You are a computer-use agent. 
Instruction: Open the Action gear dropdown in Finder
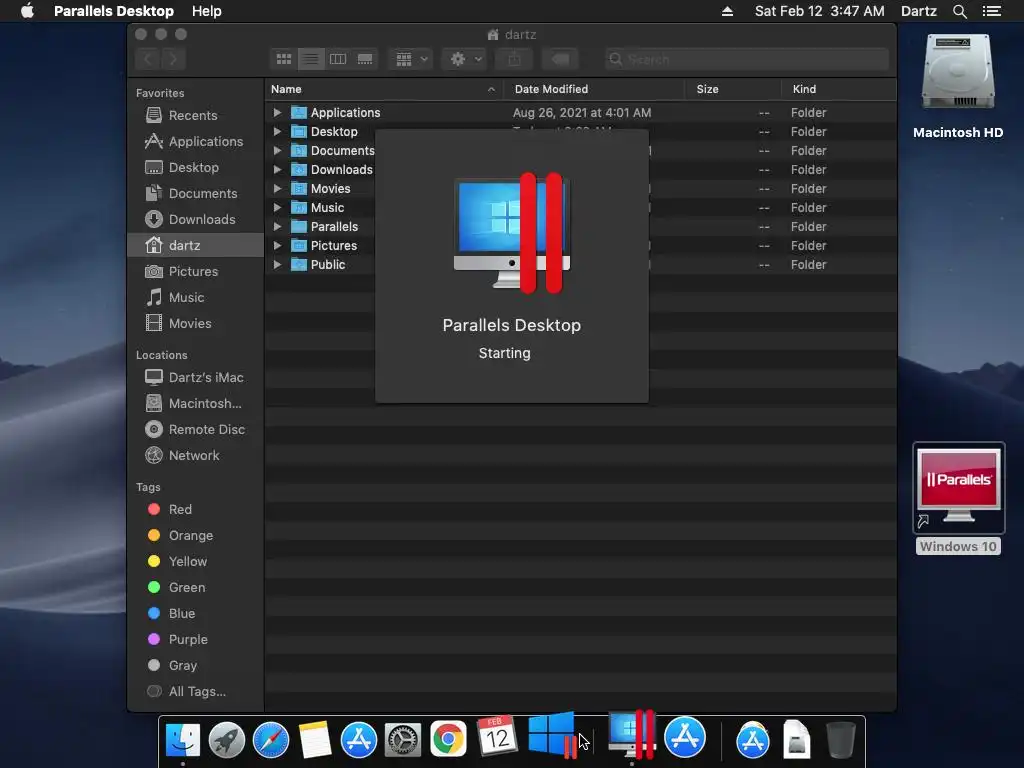coord(465,59)
